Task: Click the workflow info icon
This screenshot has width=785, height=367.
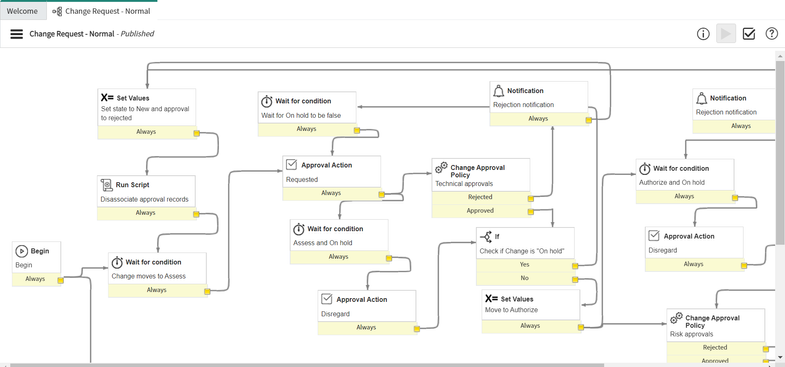Action: (703, 34)
